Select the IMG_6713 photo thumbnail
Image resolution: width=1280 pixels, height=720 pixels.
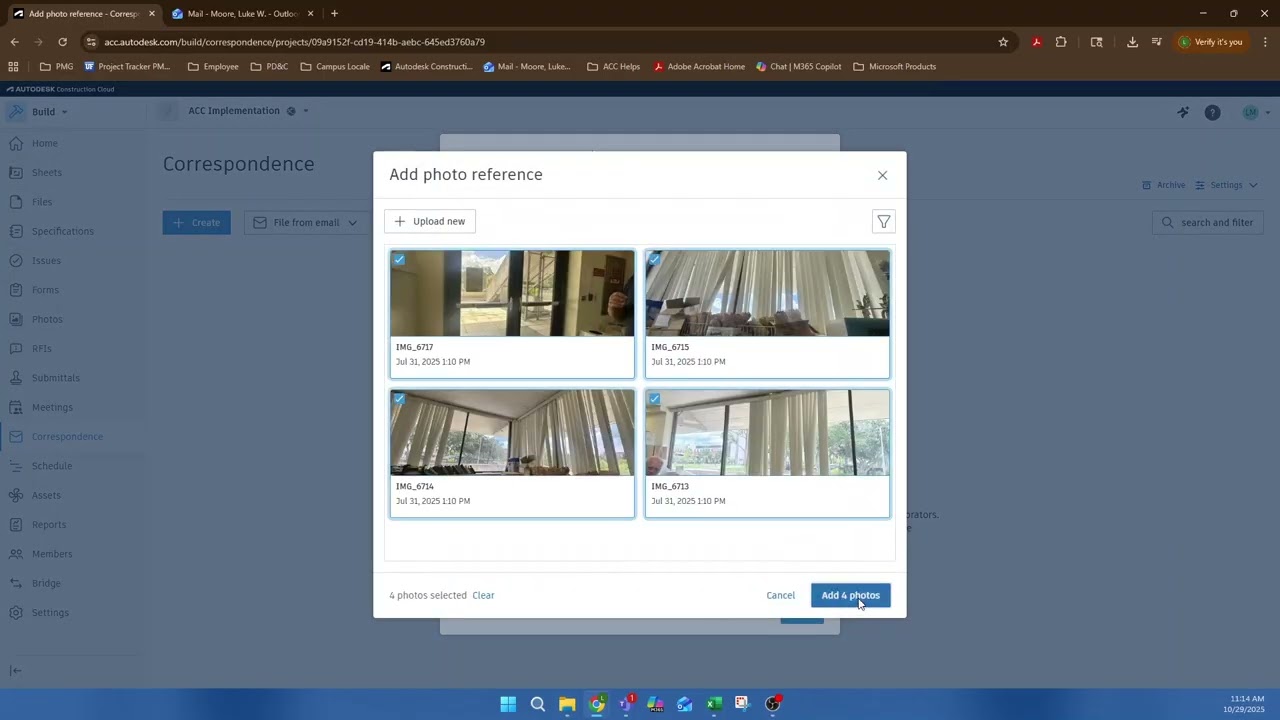coord(767,433)
